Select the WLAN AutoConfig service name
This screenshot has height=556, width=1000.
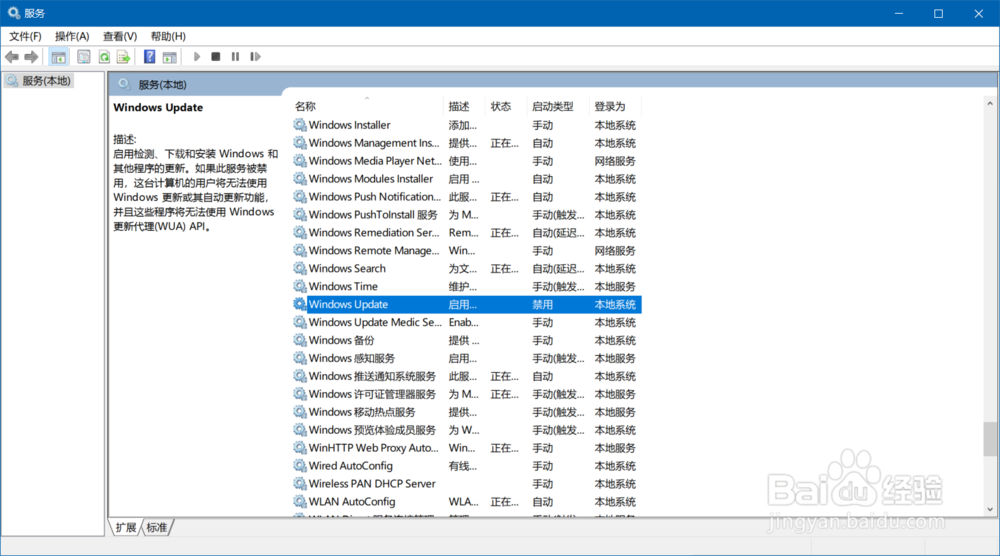click(x=352, y=501)
